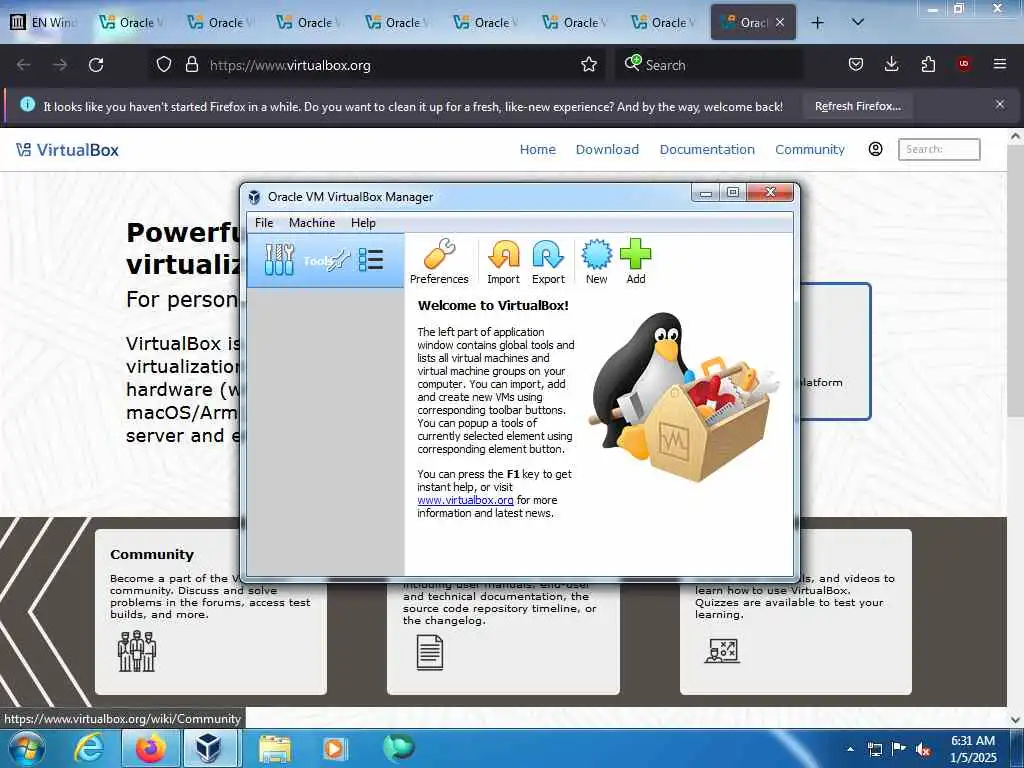Open Firefox downloads panel
The width and height of the screenshot is (1024, 768).
tap(891, 65)
